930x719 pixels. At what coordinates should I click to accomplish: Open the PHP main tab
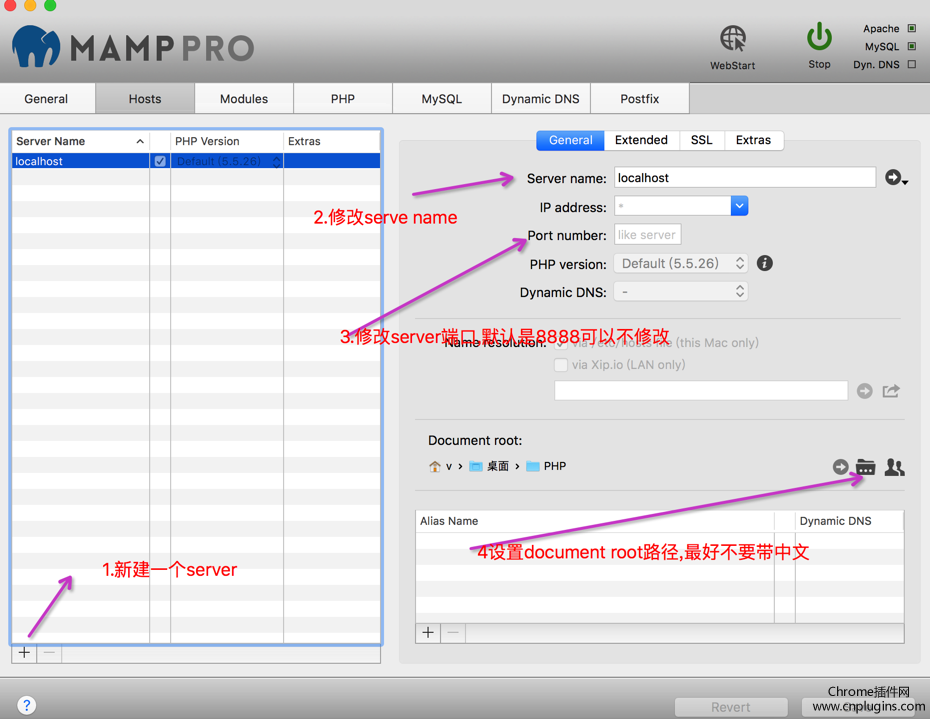tap(343, 98)
